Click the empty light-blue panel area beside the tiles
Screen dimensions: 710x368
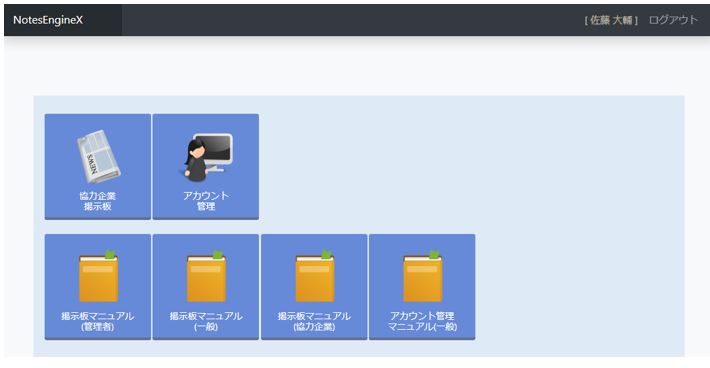(580, 226)
